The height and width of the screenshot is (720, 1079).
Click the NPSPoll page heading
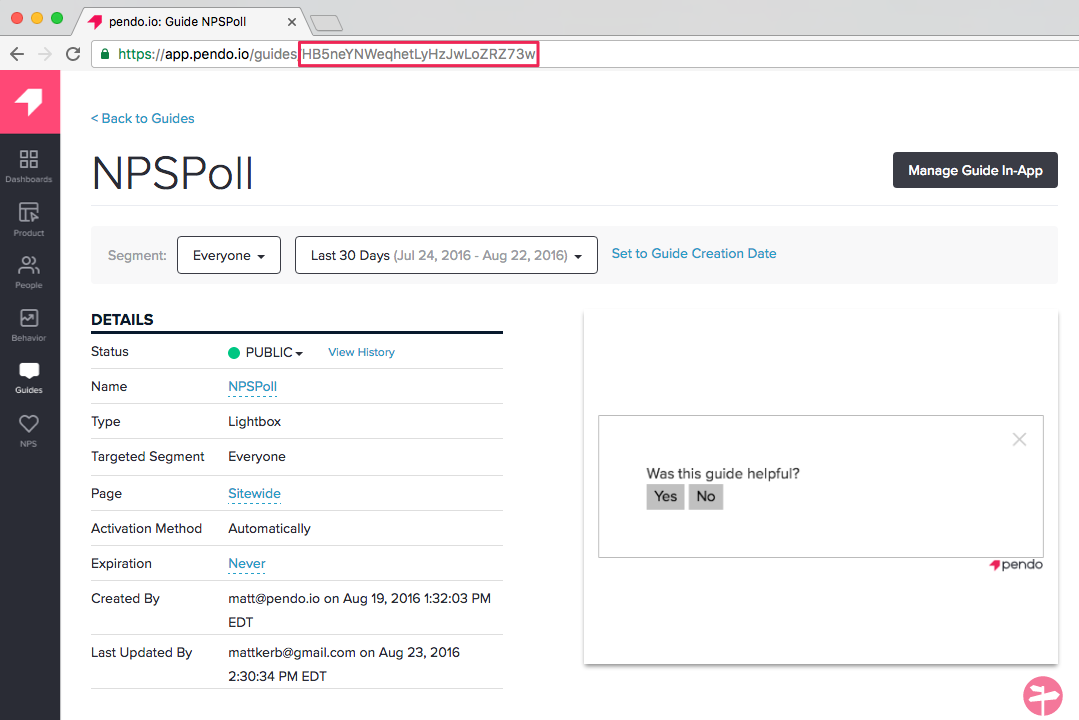(x=173, y=173)
